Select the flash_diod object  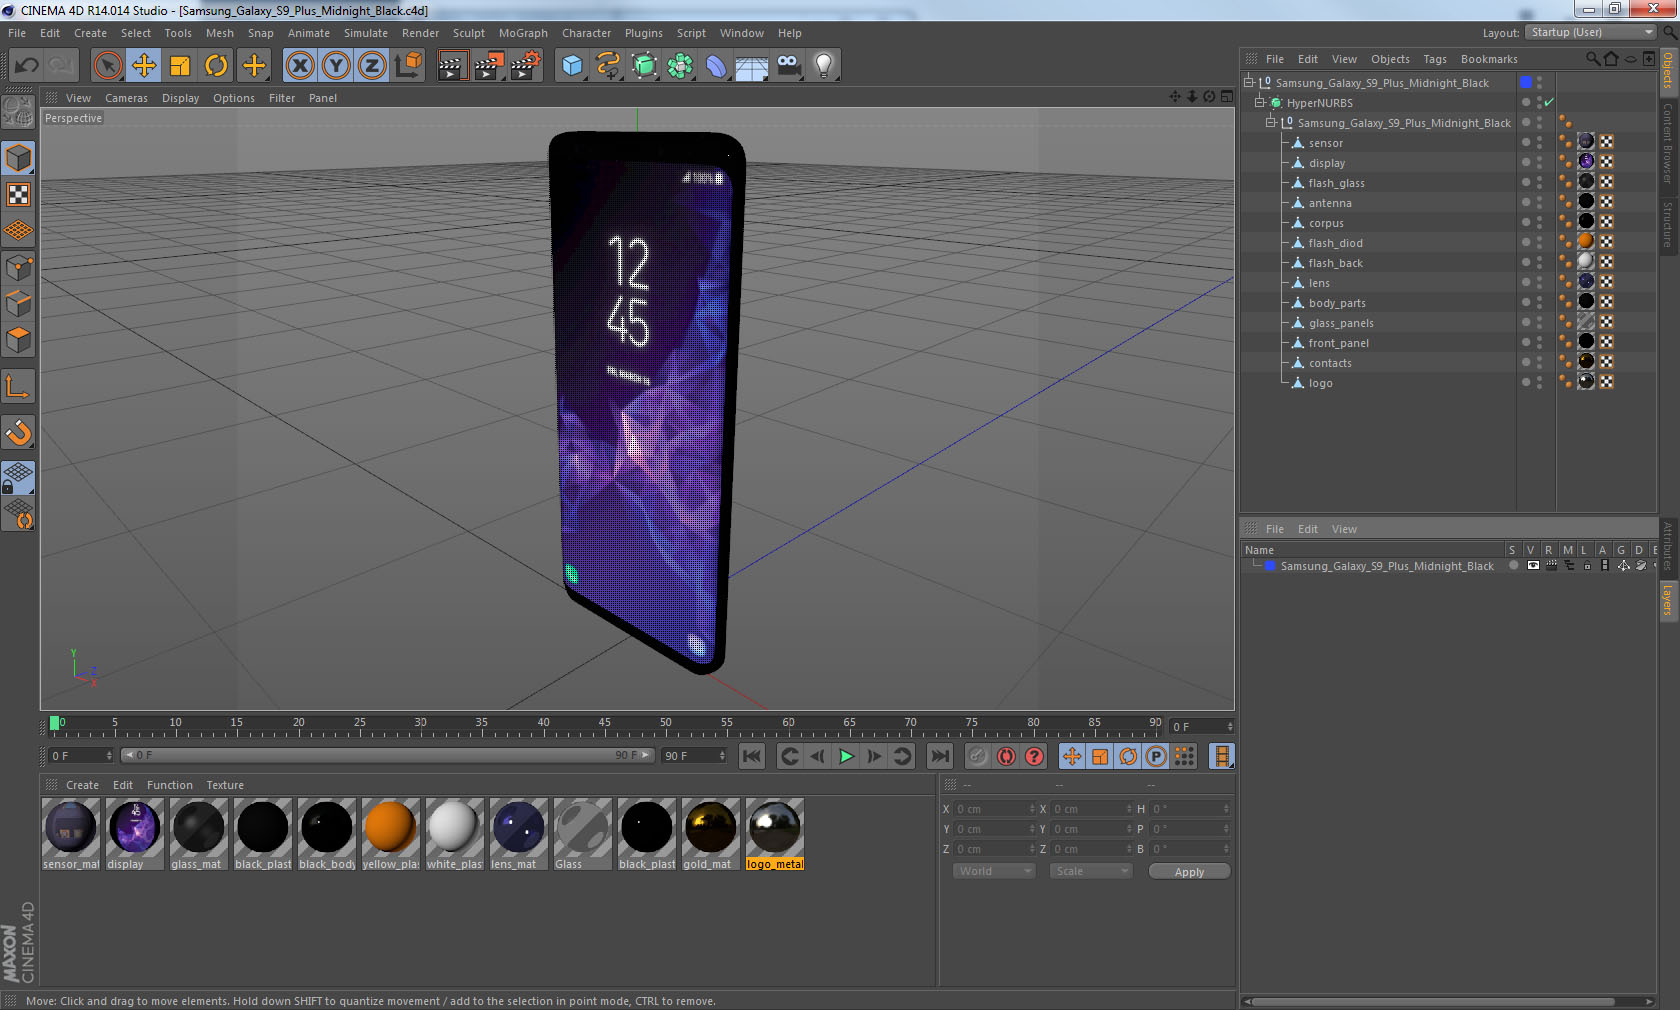[x=1335, y=243]
